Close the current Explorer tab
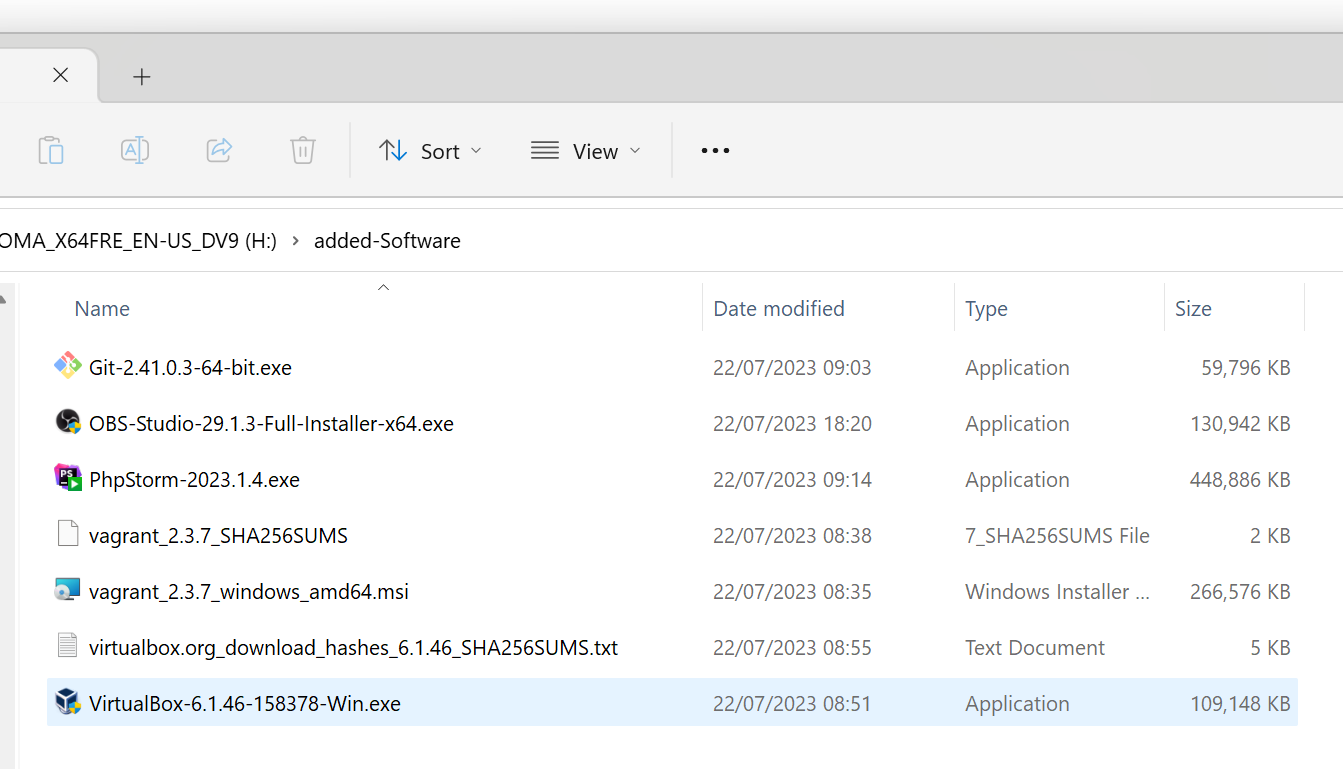This screenshot has height=769, width=1343. [x=60, y=75]
